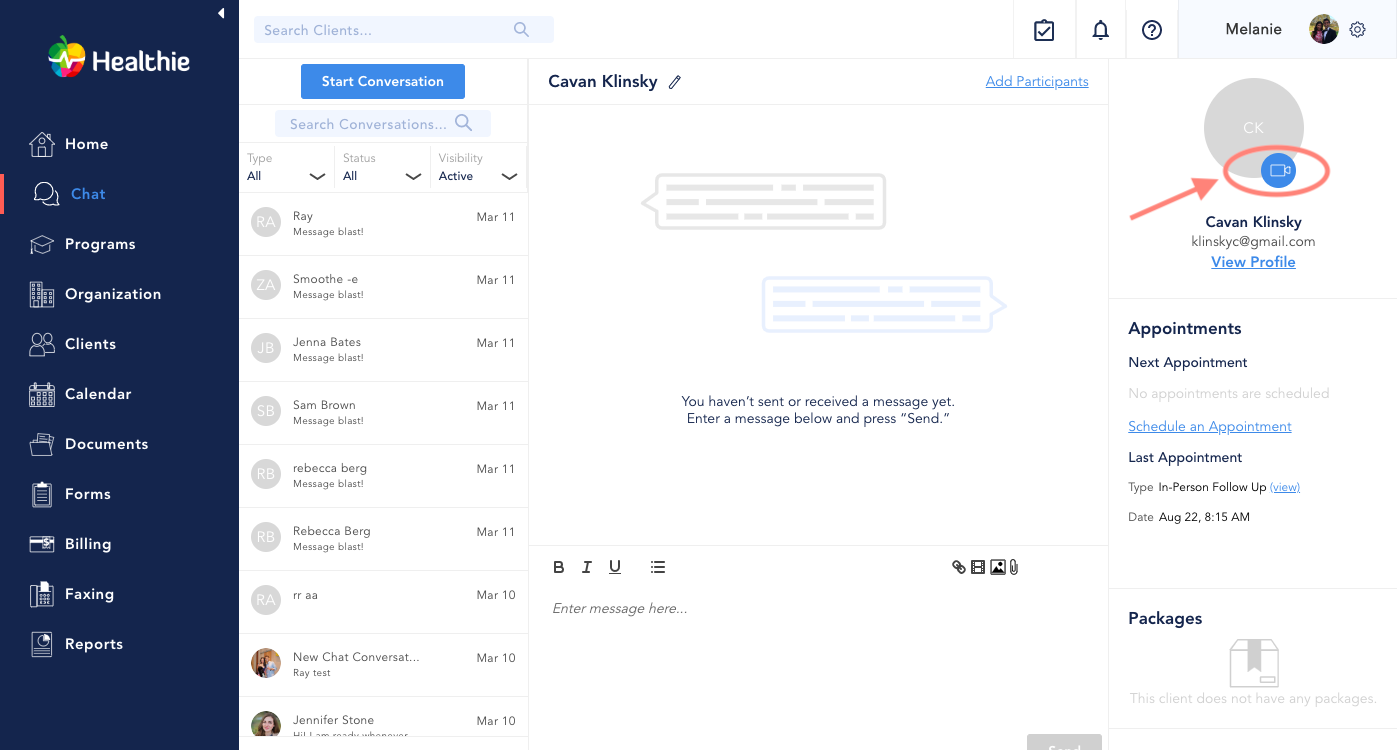
Task: Start a video call with Cavan Klinsky
Action: click(1278, 170)
